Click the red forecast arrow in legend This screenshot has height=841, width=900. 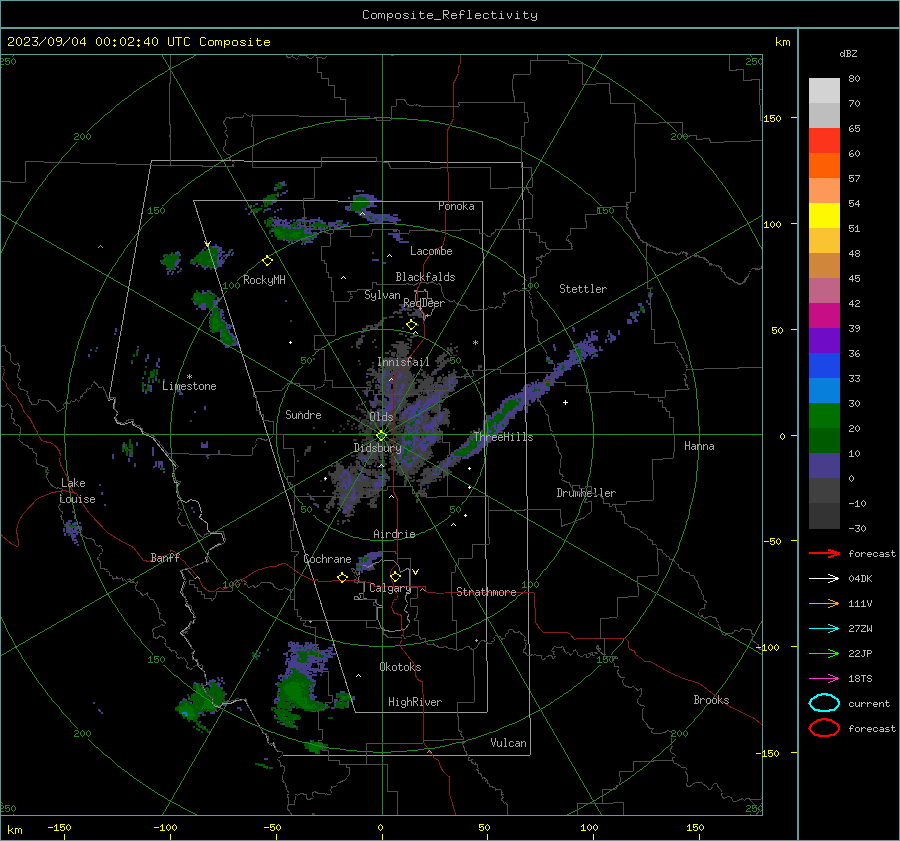824,553
